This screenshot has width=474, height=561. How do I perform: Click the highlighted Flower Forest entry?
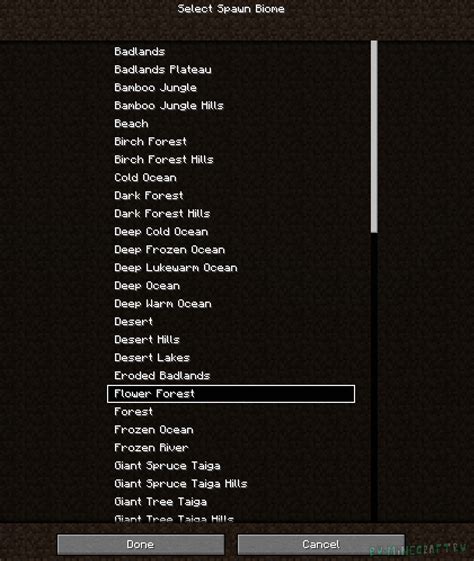pyautogui.click(x=231, y=394)
